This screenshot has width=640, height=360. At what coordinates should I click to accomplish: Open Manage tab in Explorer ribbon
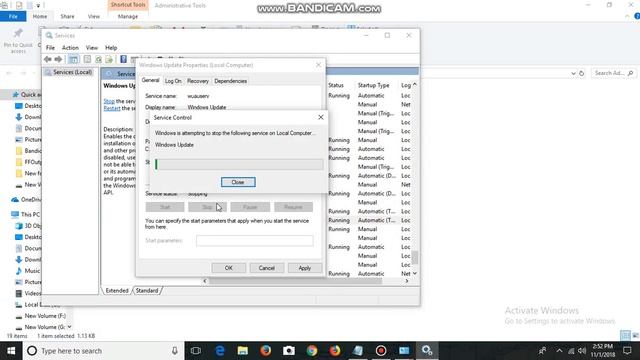(x=128, y=16)
